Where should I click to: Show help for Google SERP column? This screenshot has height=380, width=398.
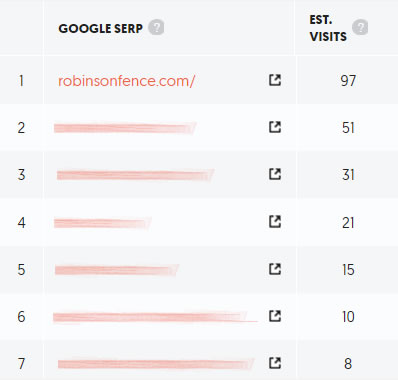point(156,27)
